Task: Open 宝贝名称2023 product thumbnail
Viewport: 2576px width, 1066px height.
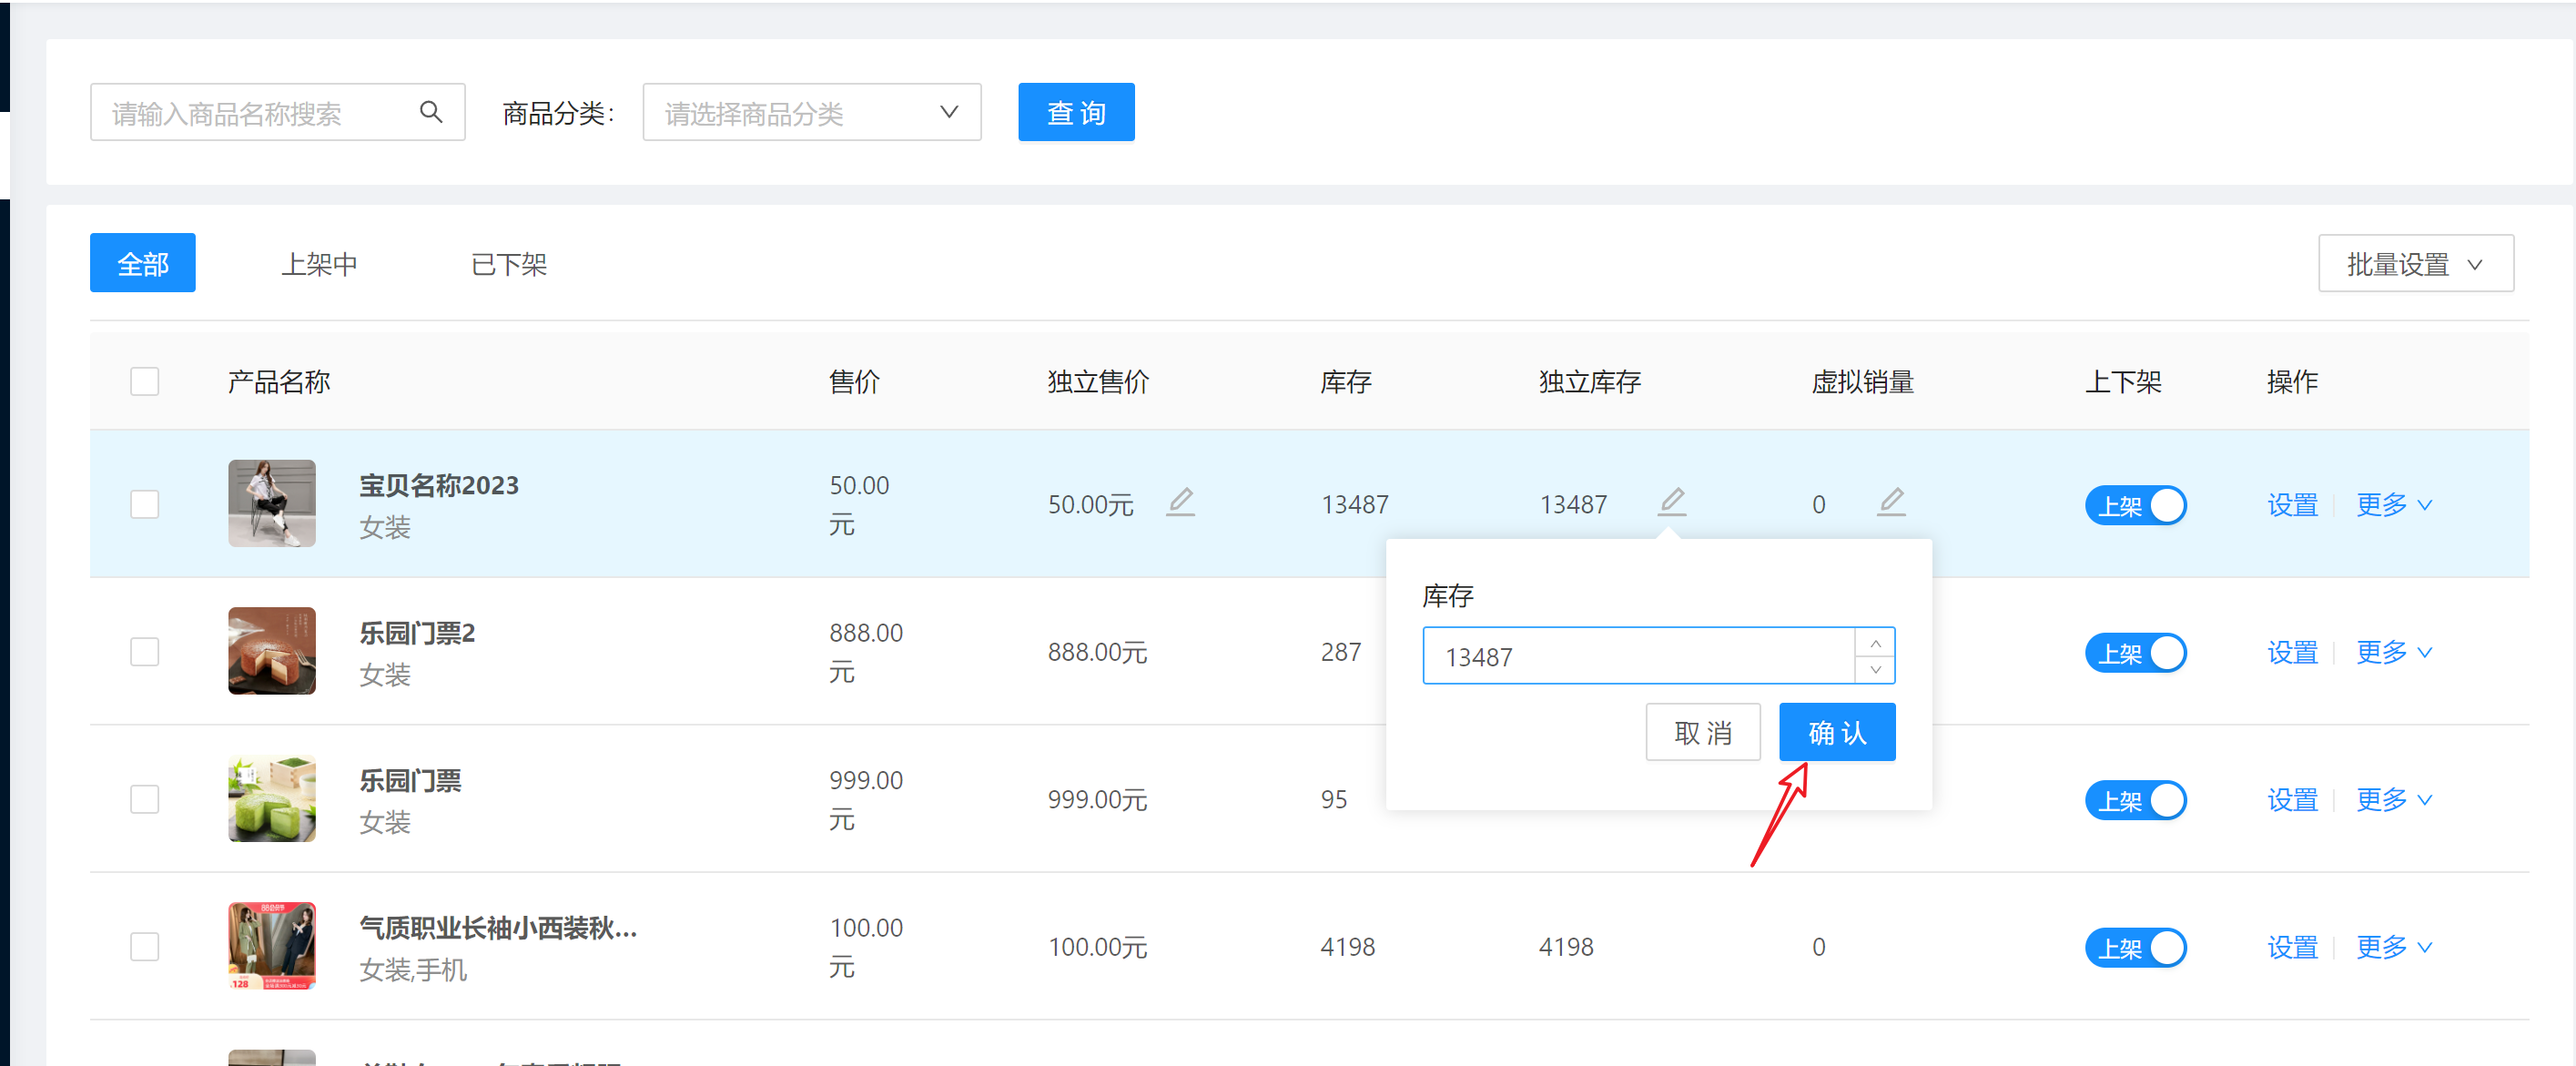Action: 272,504
